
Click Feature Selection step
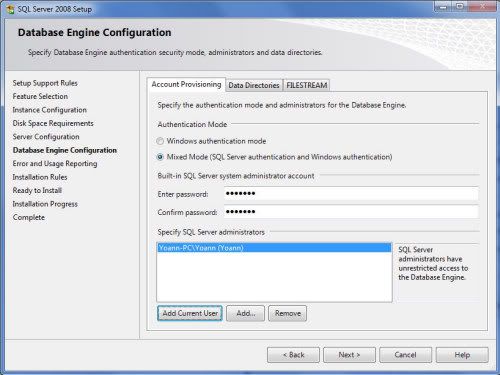coord(40,96)
